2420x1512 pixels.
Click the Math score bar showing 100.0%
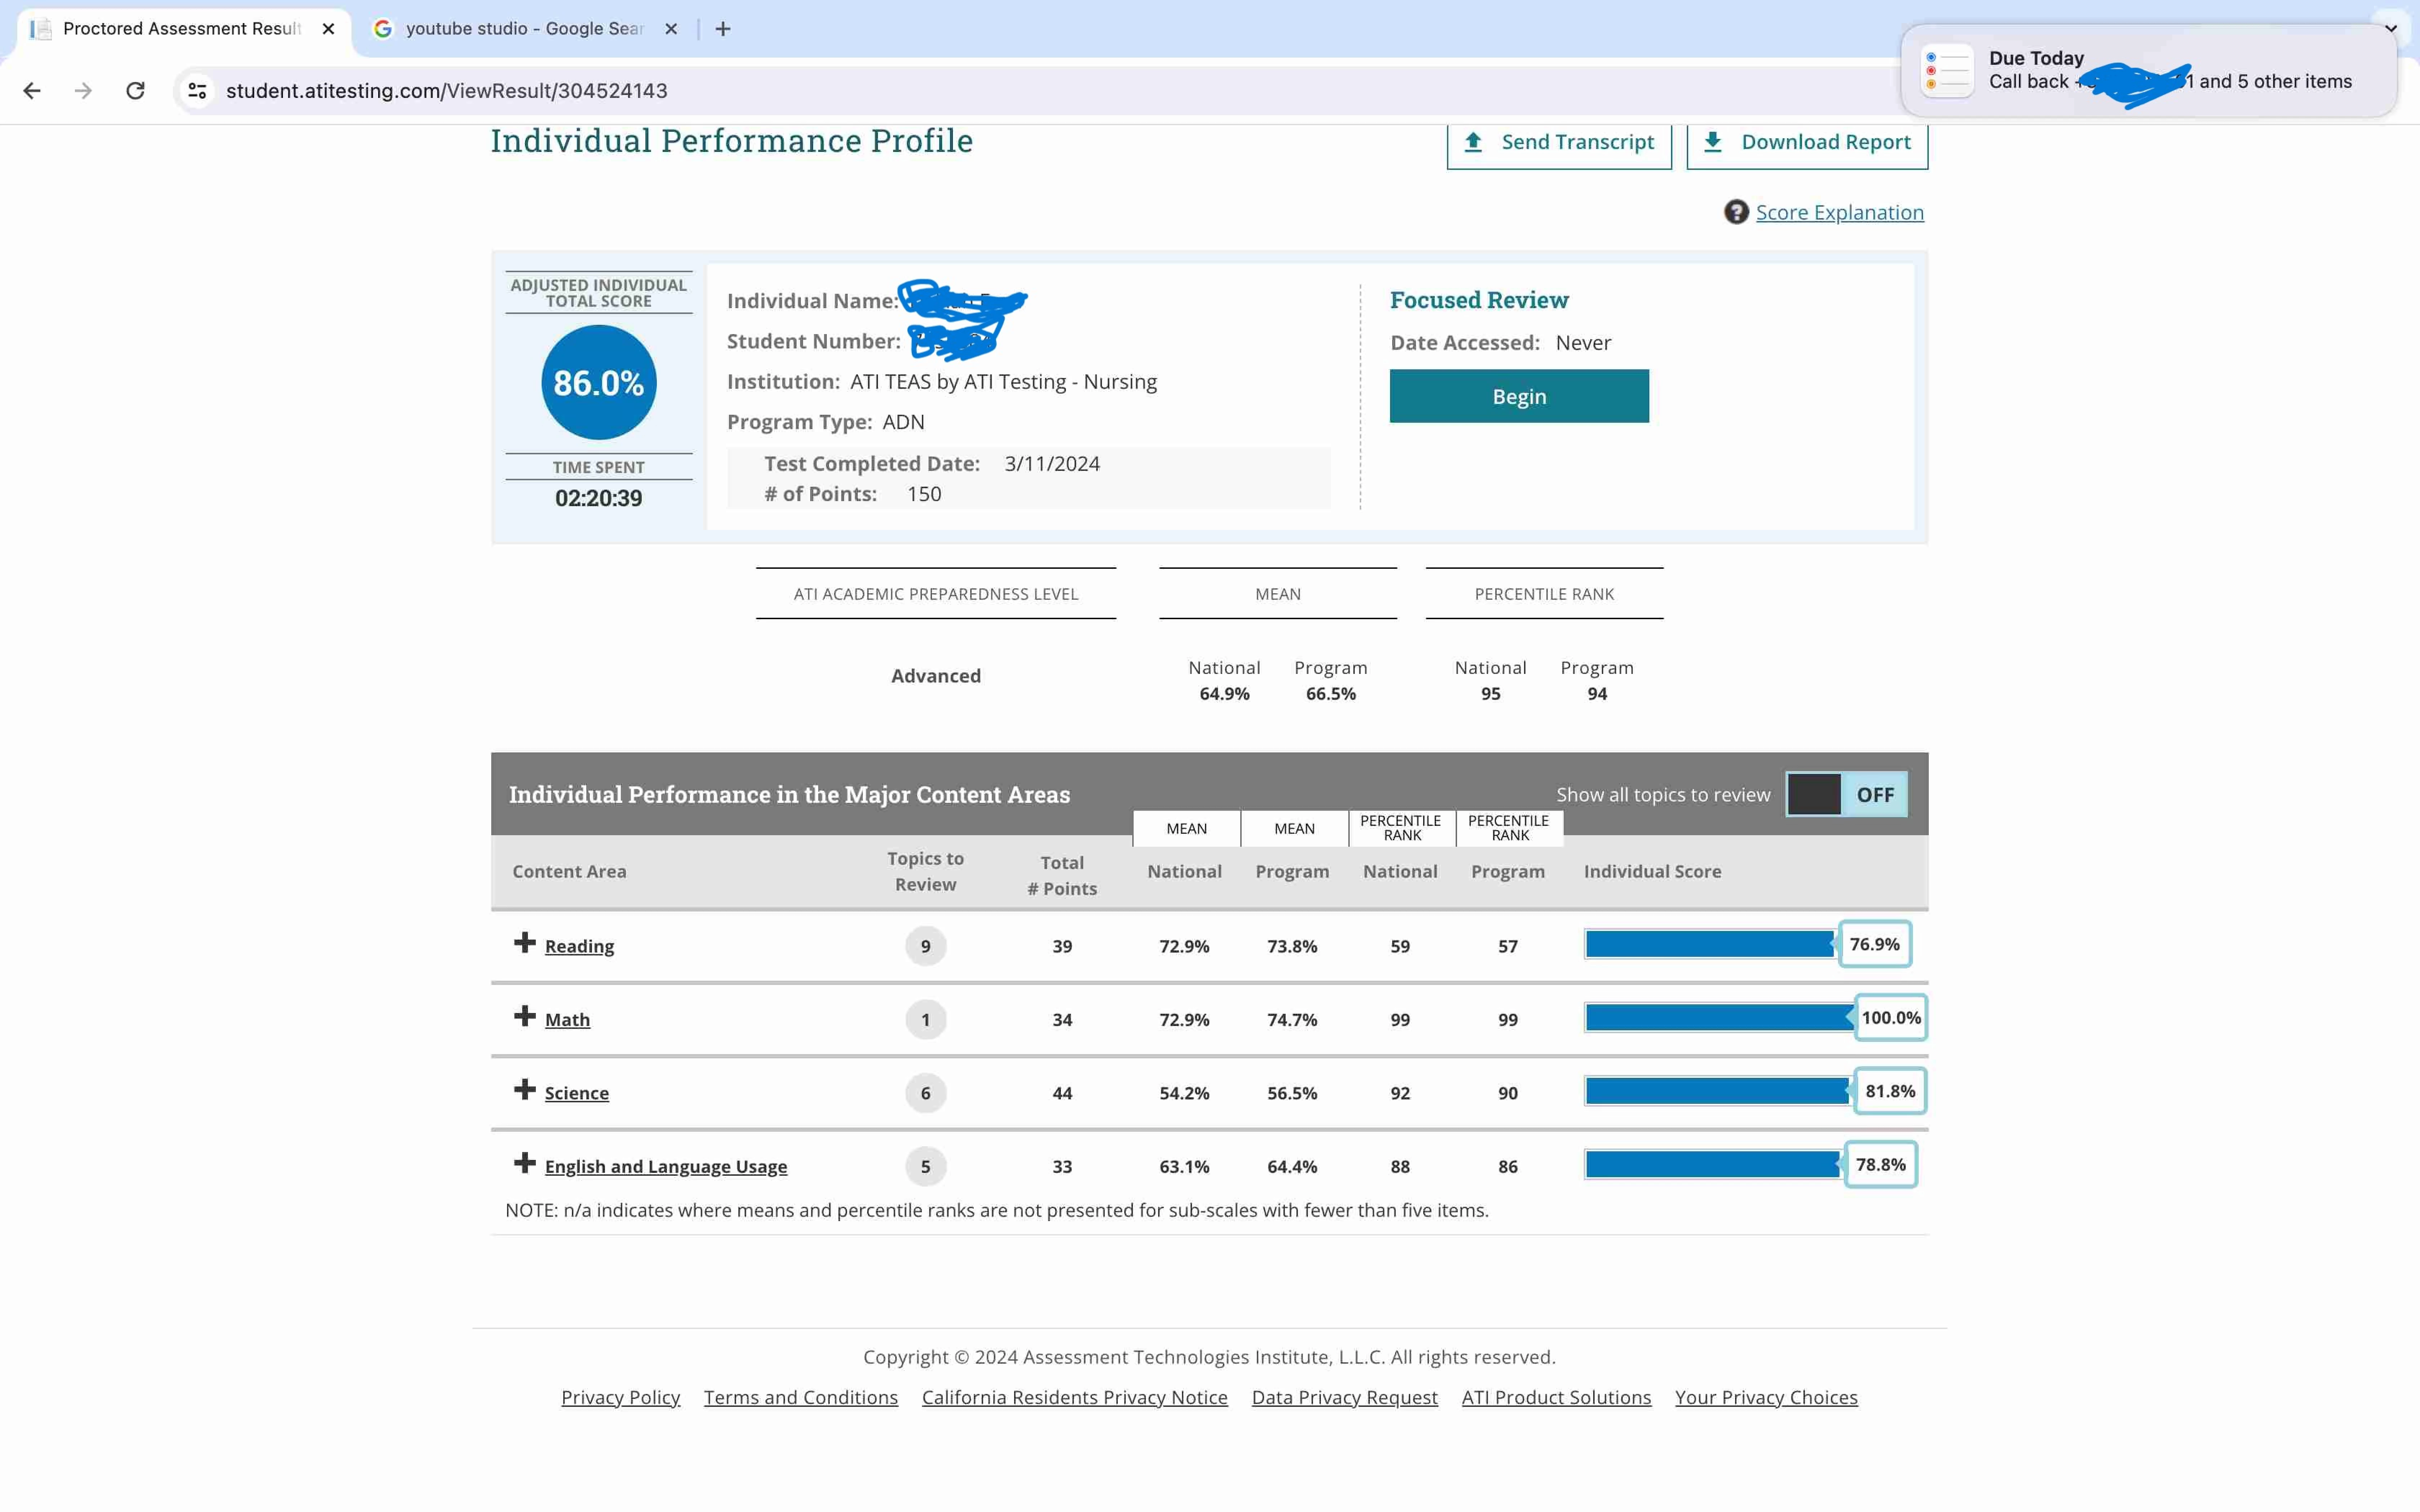(1719, 1018)
